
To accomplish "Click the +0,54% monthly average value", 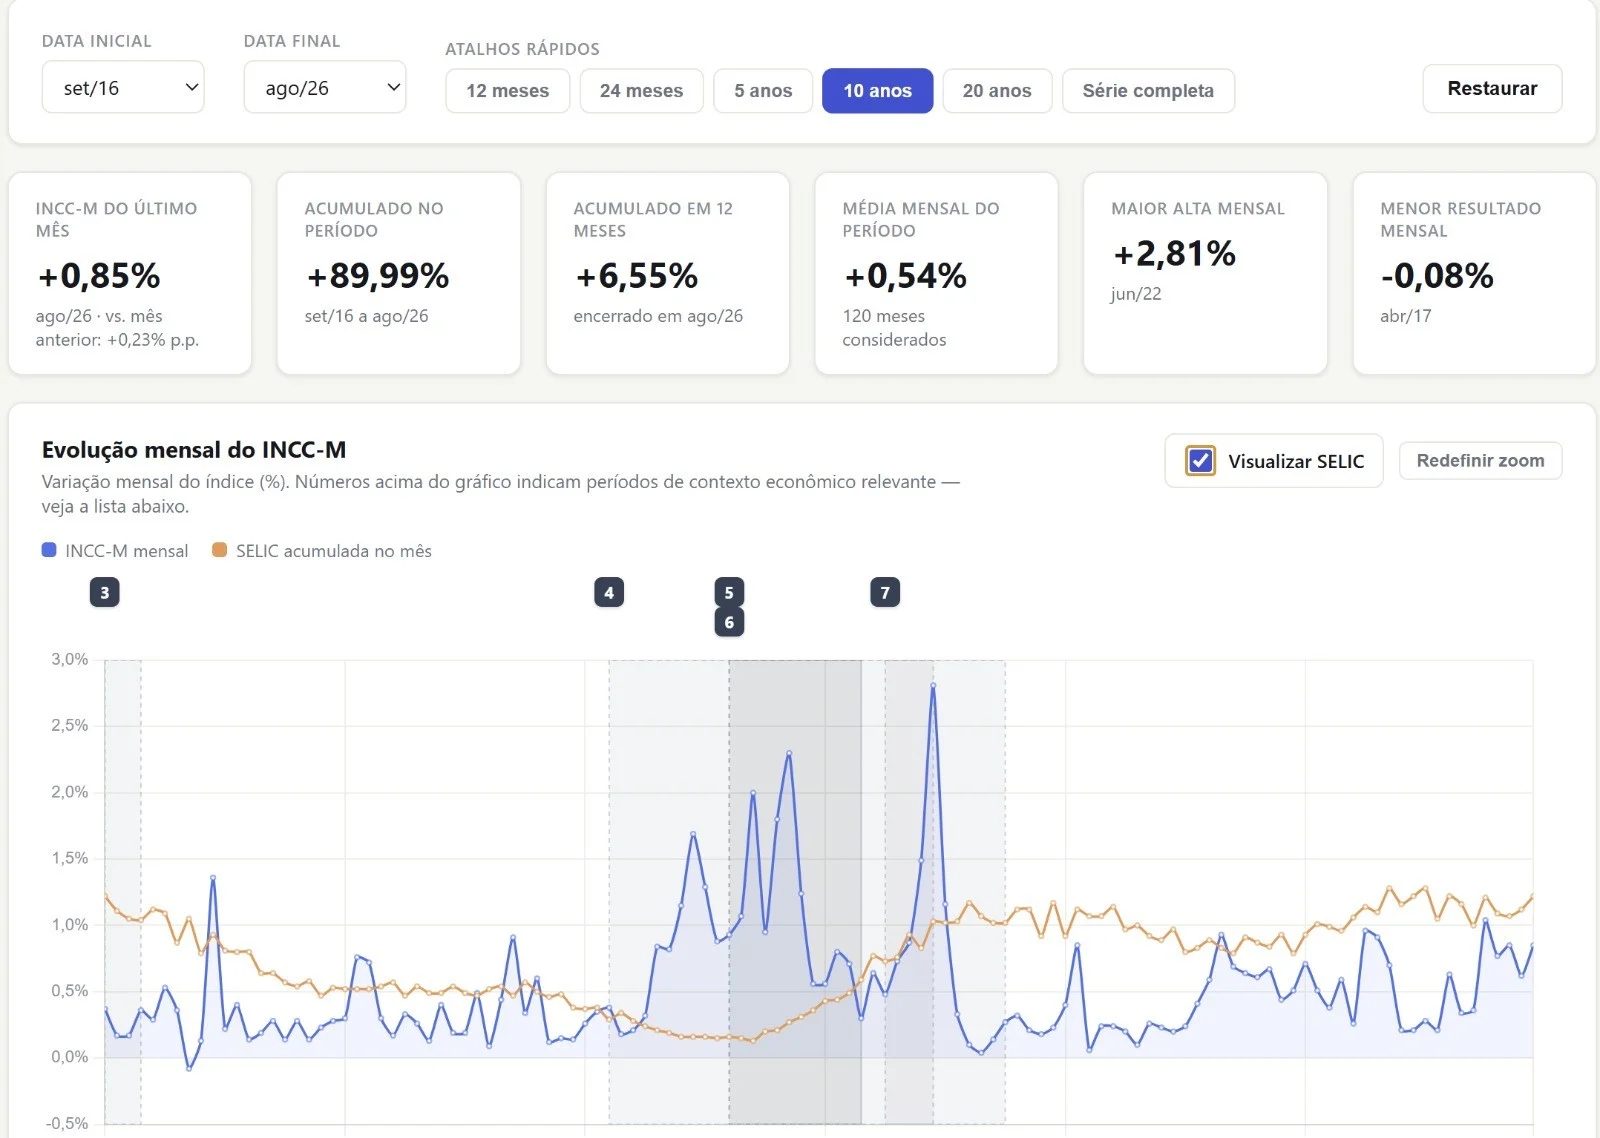I will pos(905,275).
